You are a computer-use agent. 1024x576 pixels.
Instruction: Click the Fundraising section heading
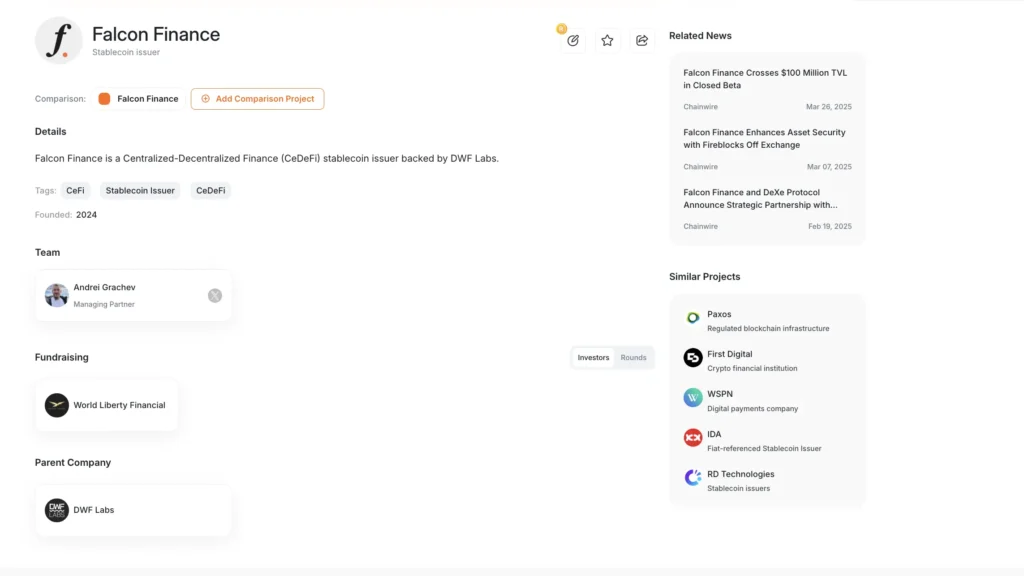[x=61, y=357]
